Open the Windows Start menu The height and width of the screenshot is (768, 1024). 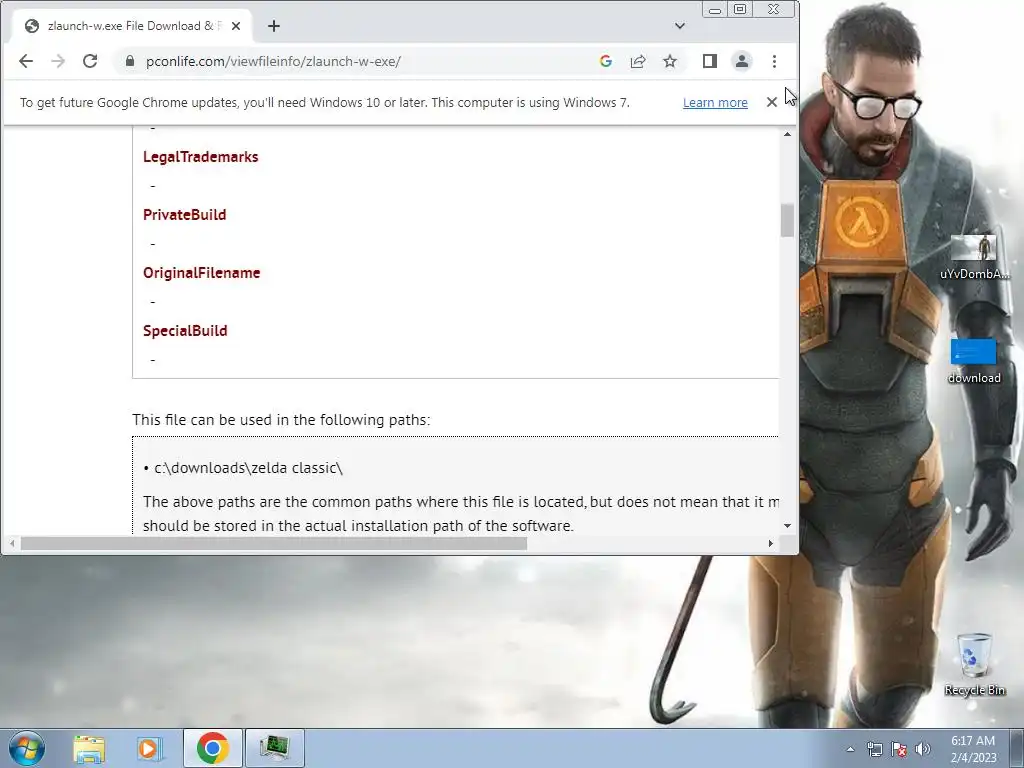pyautogui.click(x=27, y=748)
